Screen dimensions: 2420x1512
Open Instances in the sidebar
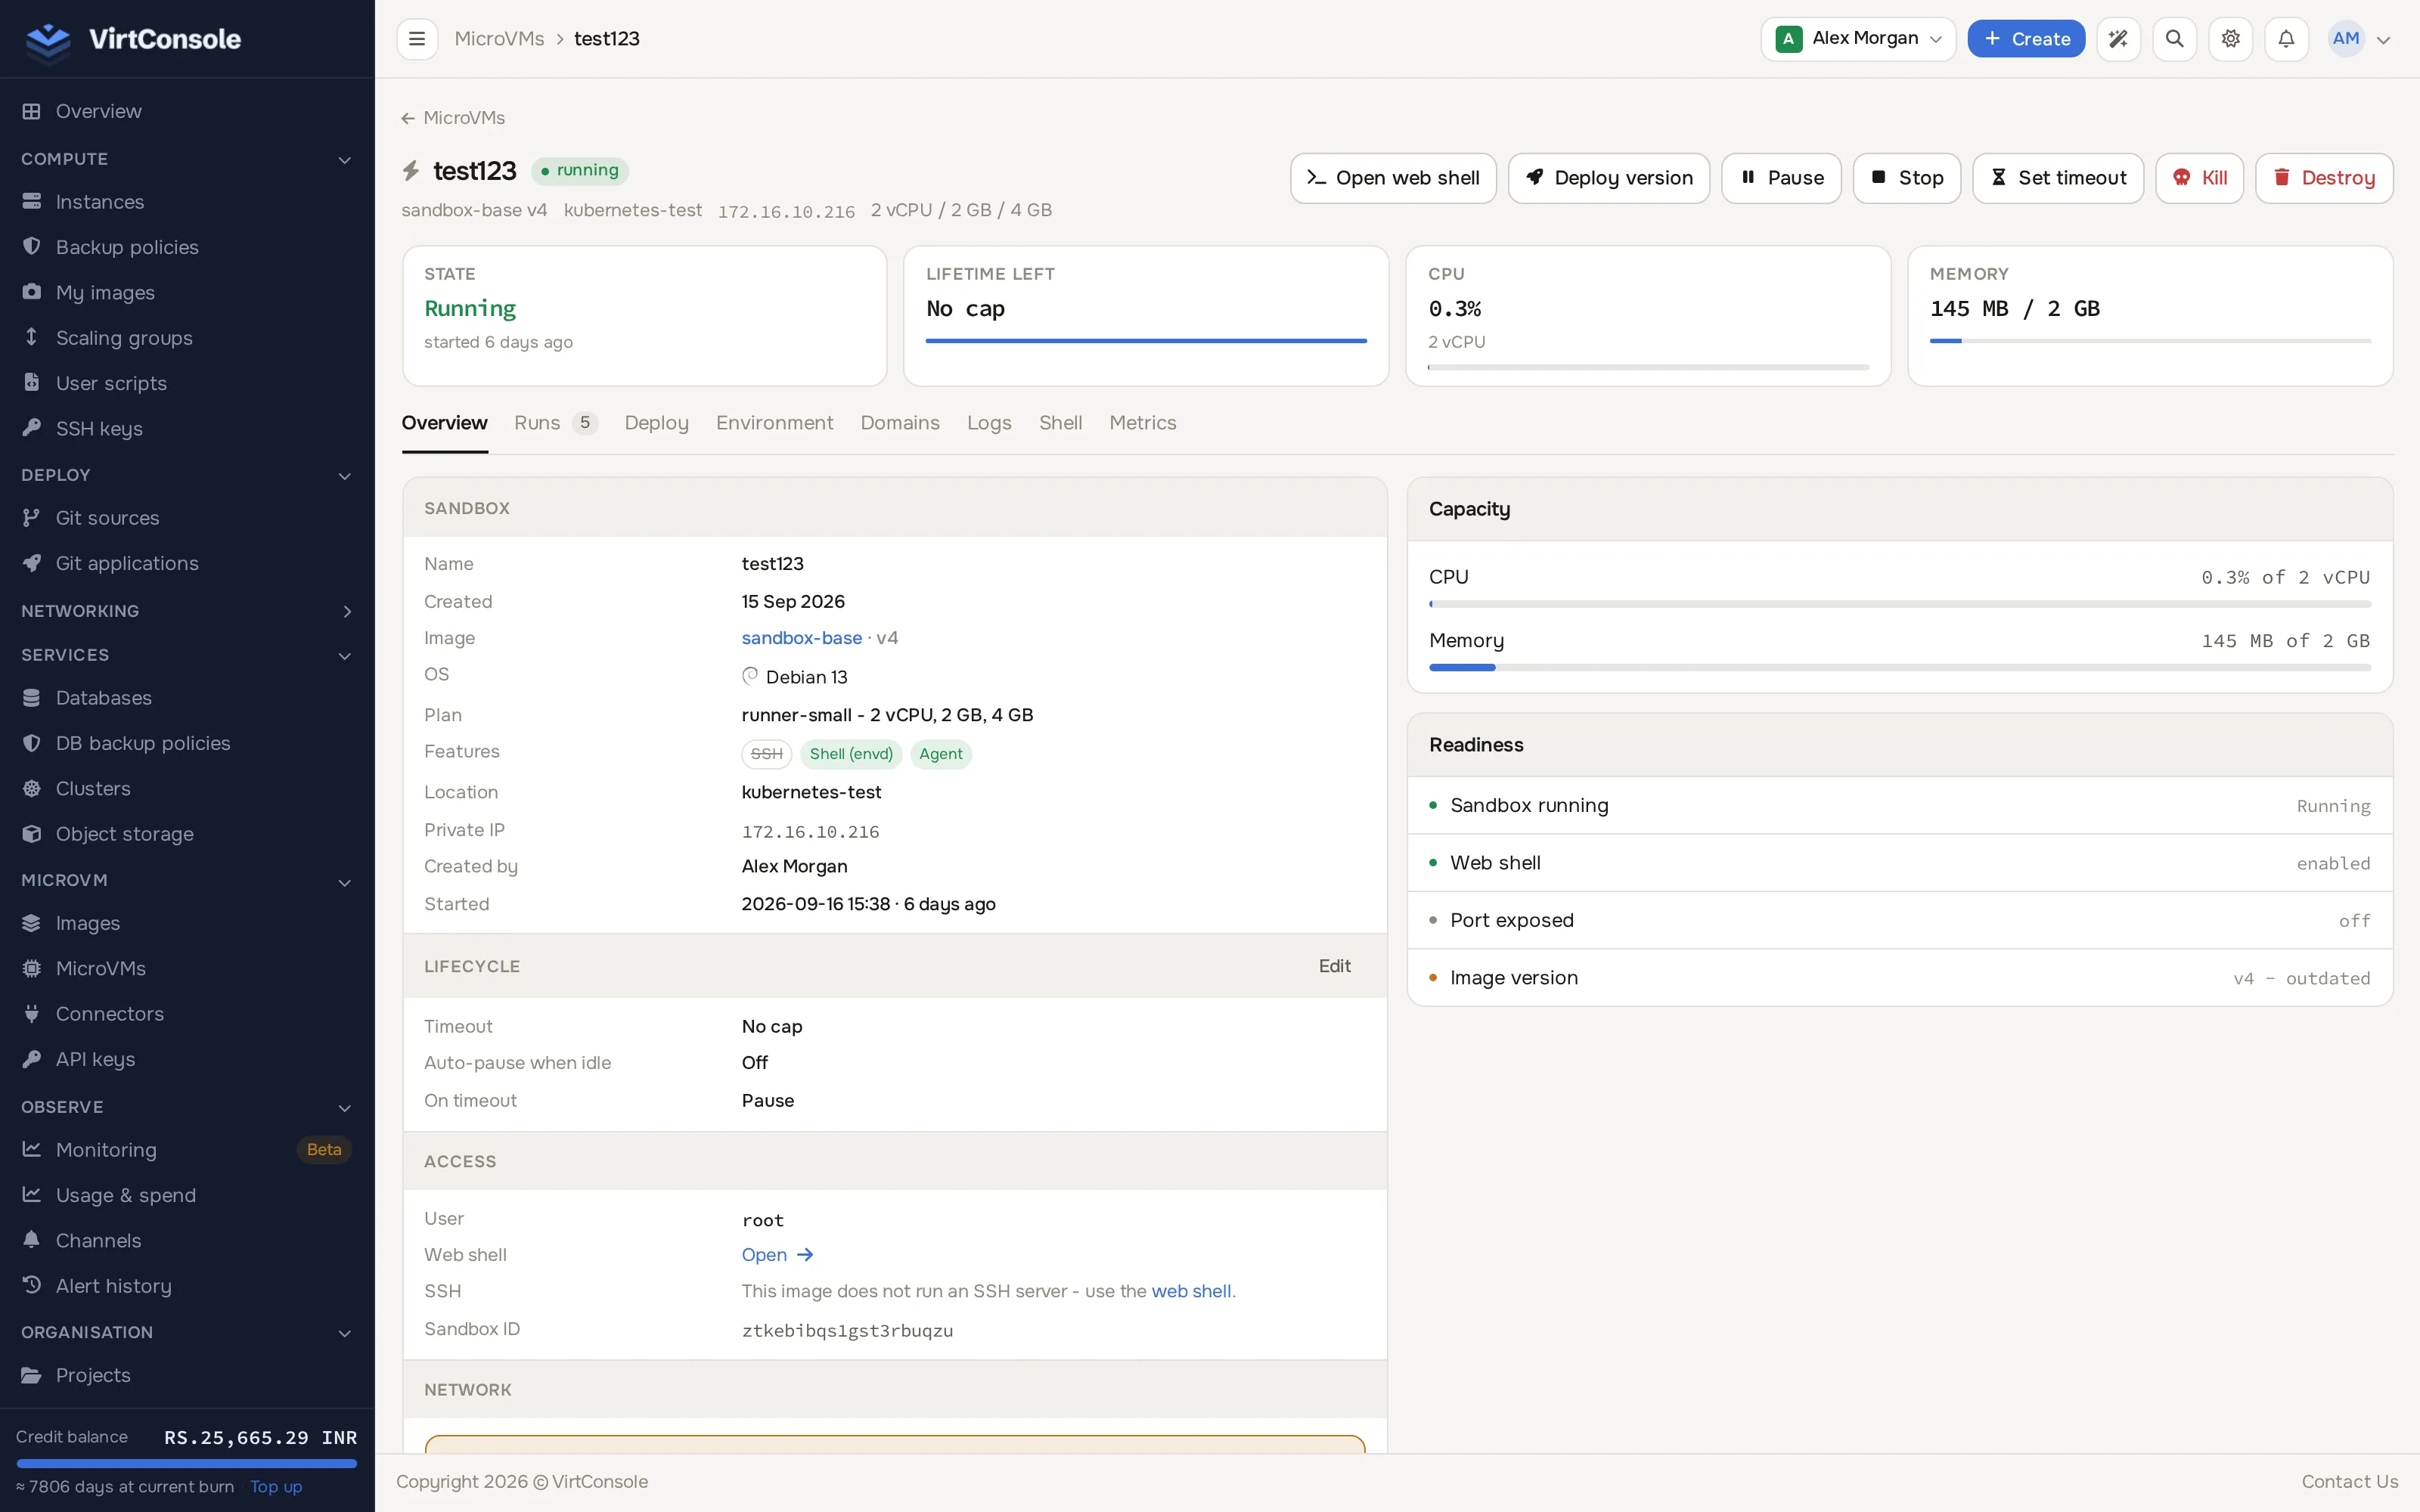(100, 202)
